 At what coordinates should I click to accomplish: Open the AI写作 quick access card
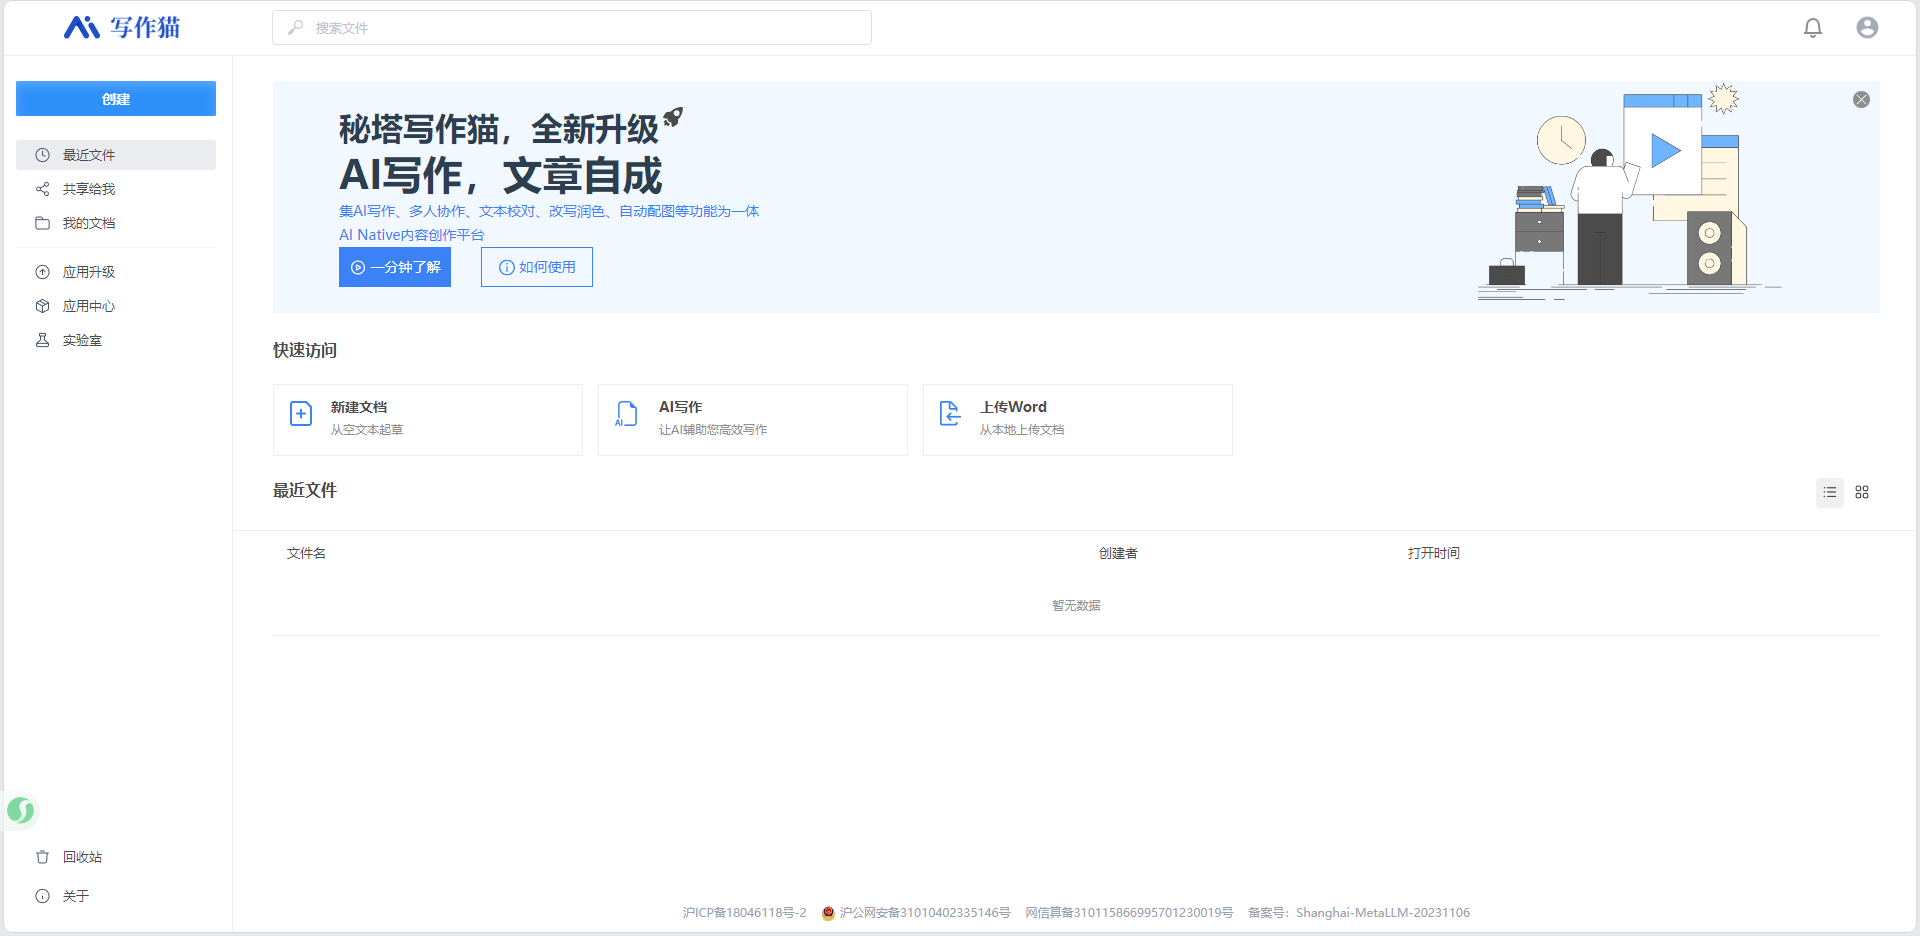pos(752,420)
